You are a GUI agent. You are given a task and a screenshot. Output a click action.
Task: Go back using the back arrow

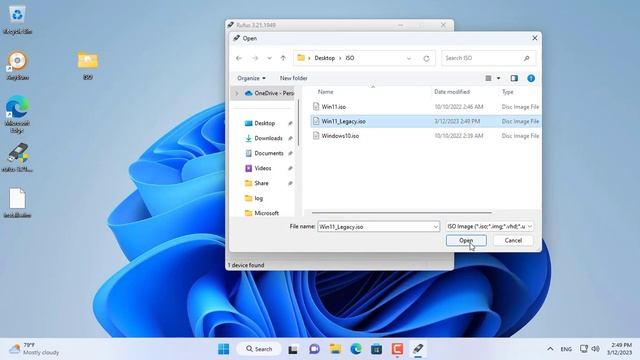(x=239, y=58)
